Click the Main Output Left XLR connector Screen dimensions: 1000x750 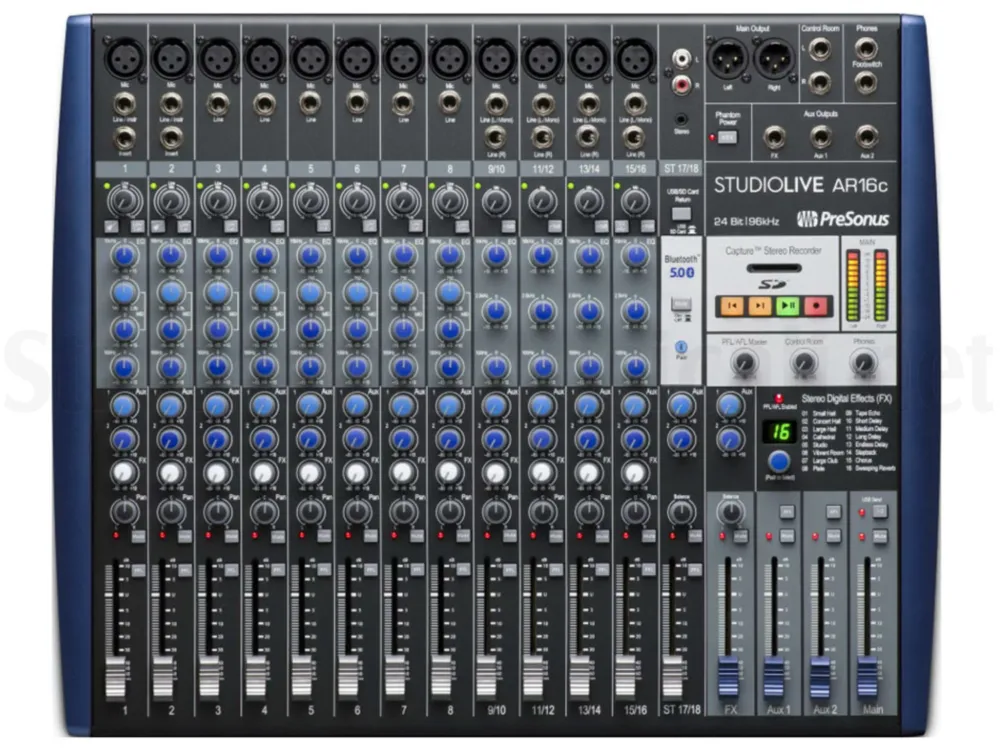click(x=728, y=59)
